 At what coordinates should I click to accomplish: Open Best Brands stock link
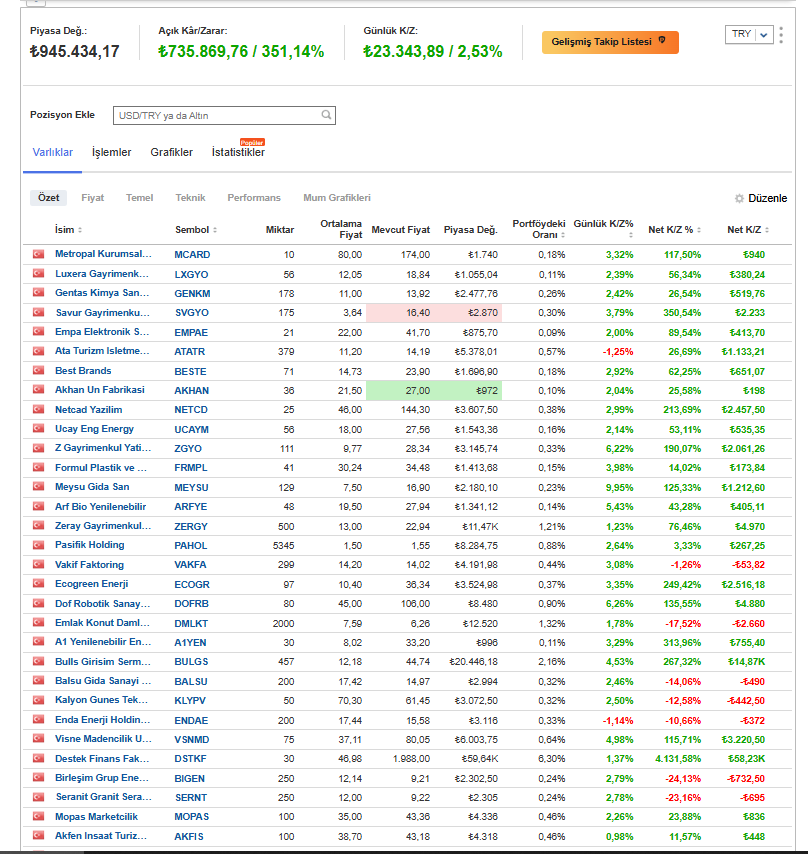tap(83, 371)
